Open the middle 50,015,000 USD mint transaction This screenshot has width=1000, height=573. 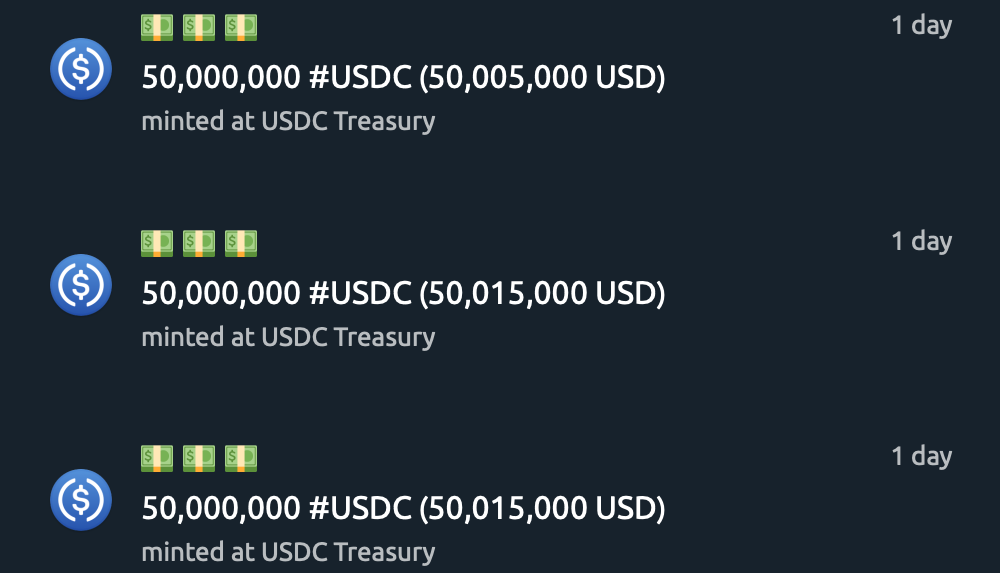(x=403, y=293)
